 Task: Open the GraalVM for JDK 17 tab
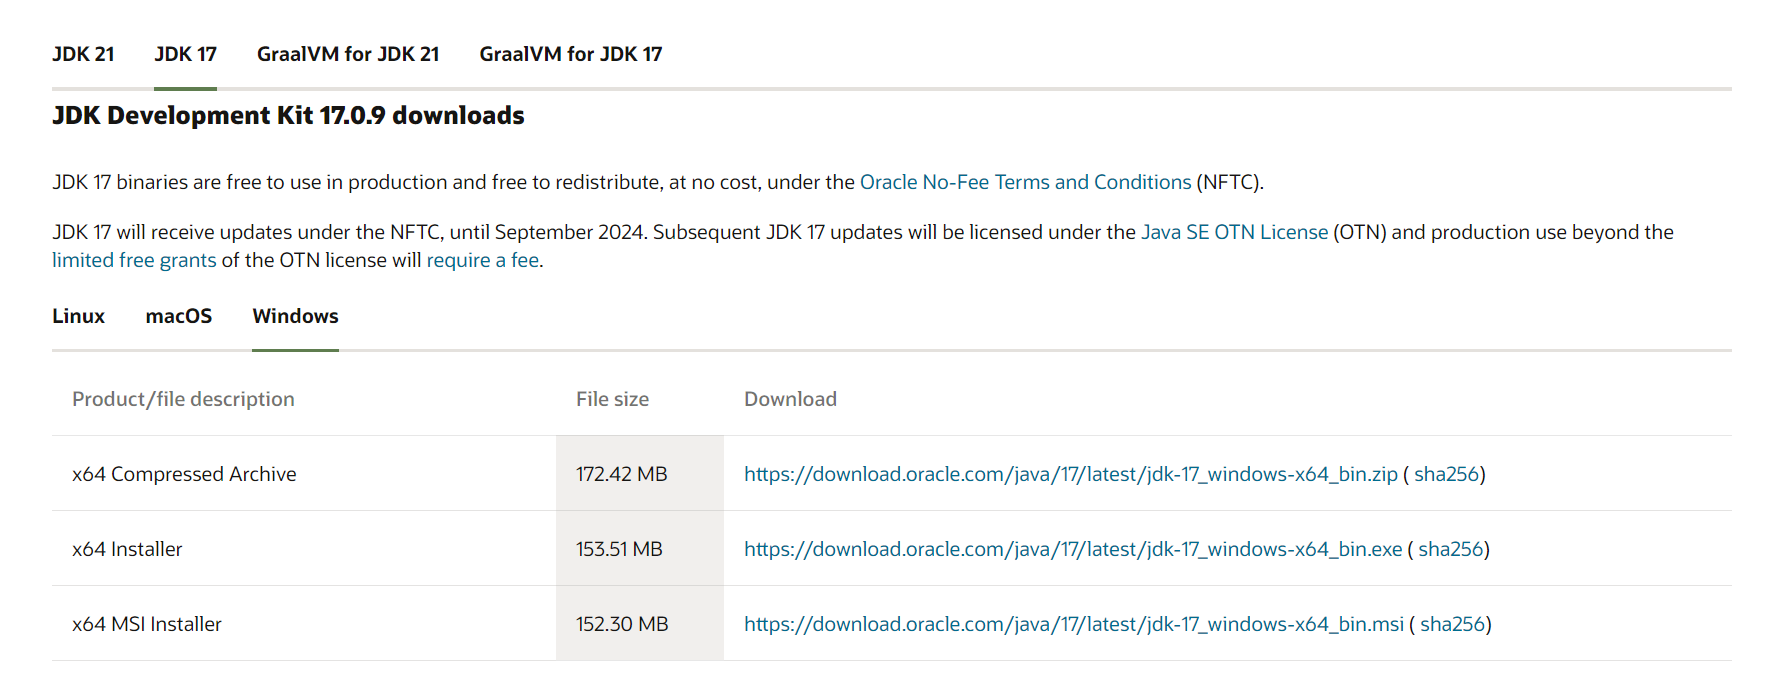570,54
